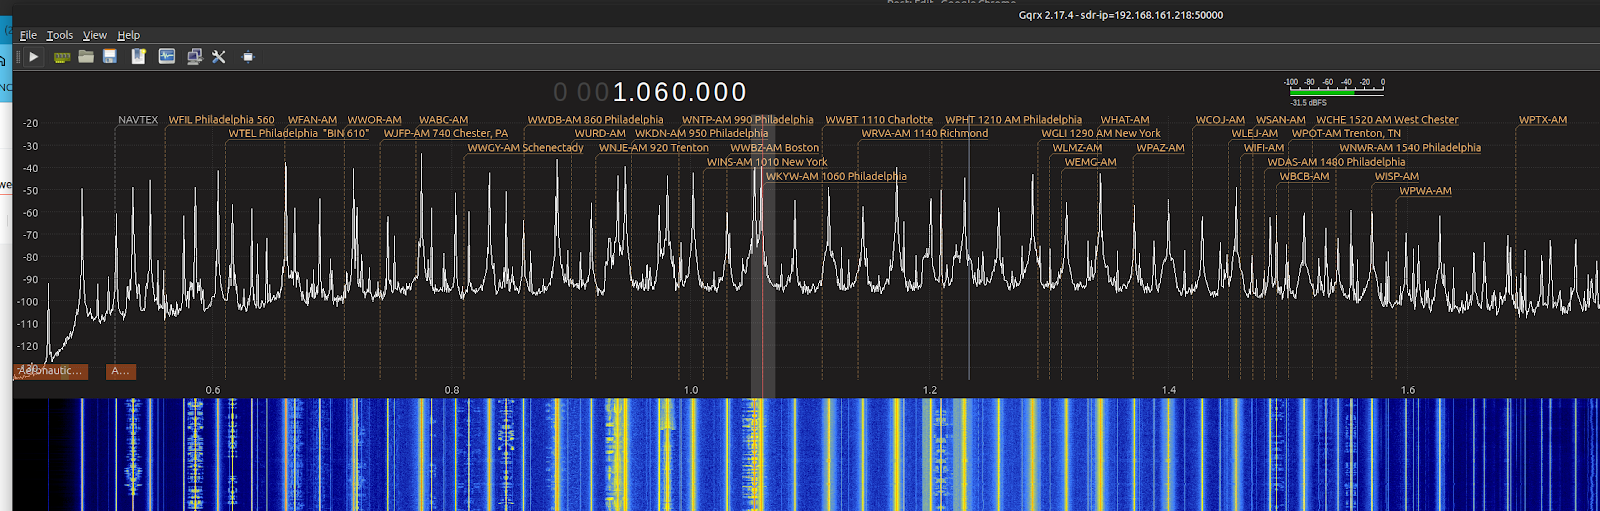Select the WPTX-AM bookmark label
The image size is (1600, 511).
[1543, 120]
